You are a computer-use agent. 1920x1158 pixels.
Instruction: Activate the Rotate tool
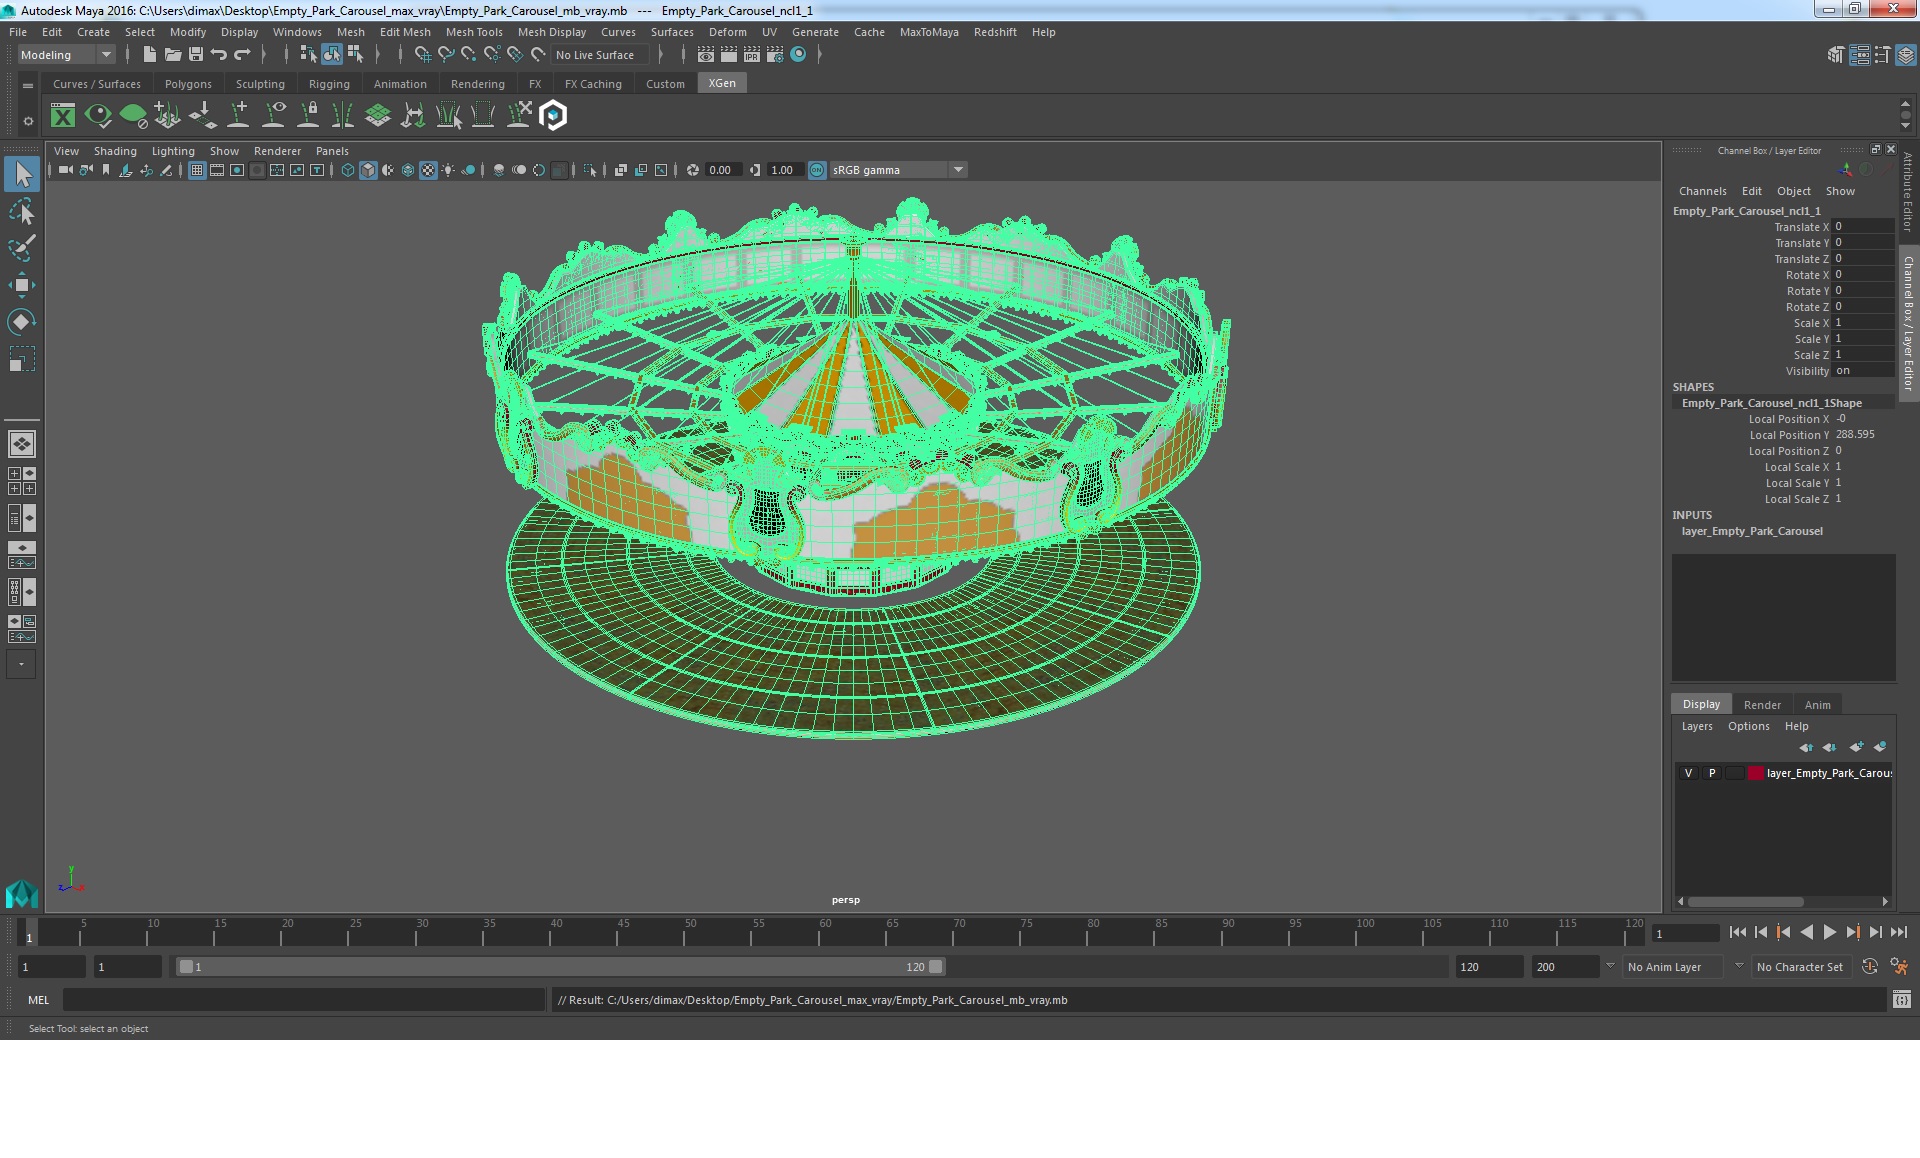coord(21,322)
